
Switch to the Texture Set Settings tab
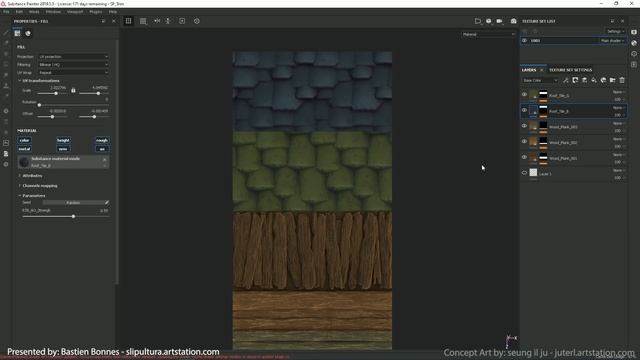pos(570,70)
